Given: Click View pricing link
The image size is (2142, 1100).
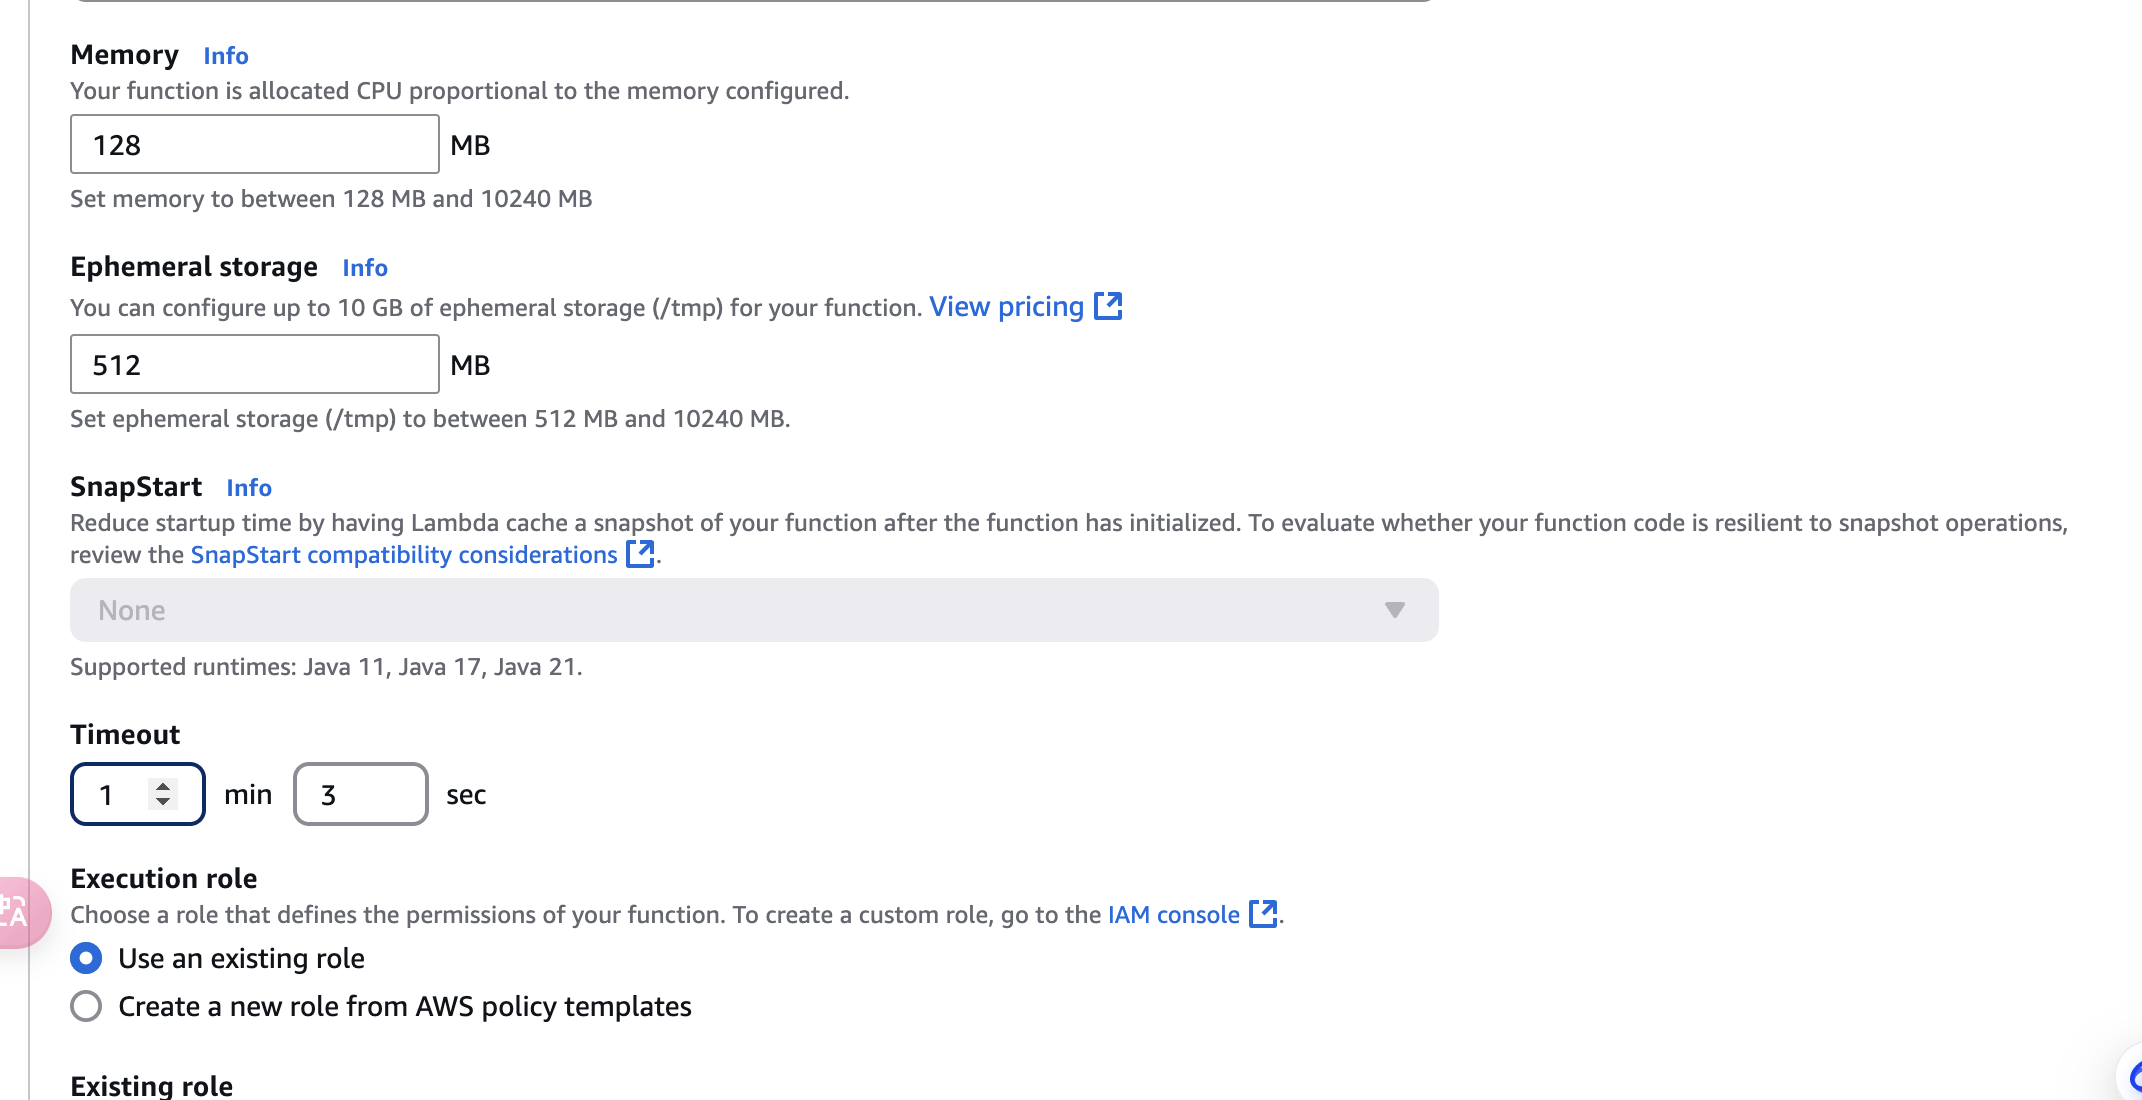Looking at the screenshot, I should [1006, 307].
